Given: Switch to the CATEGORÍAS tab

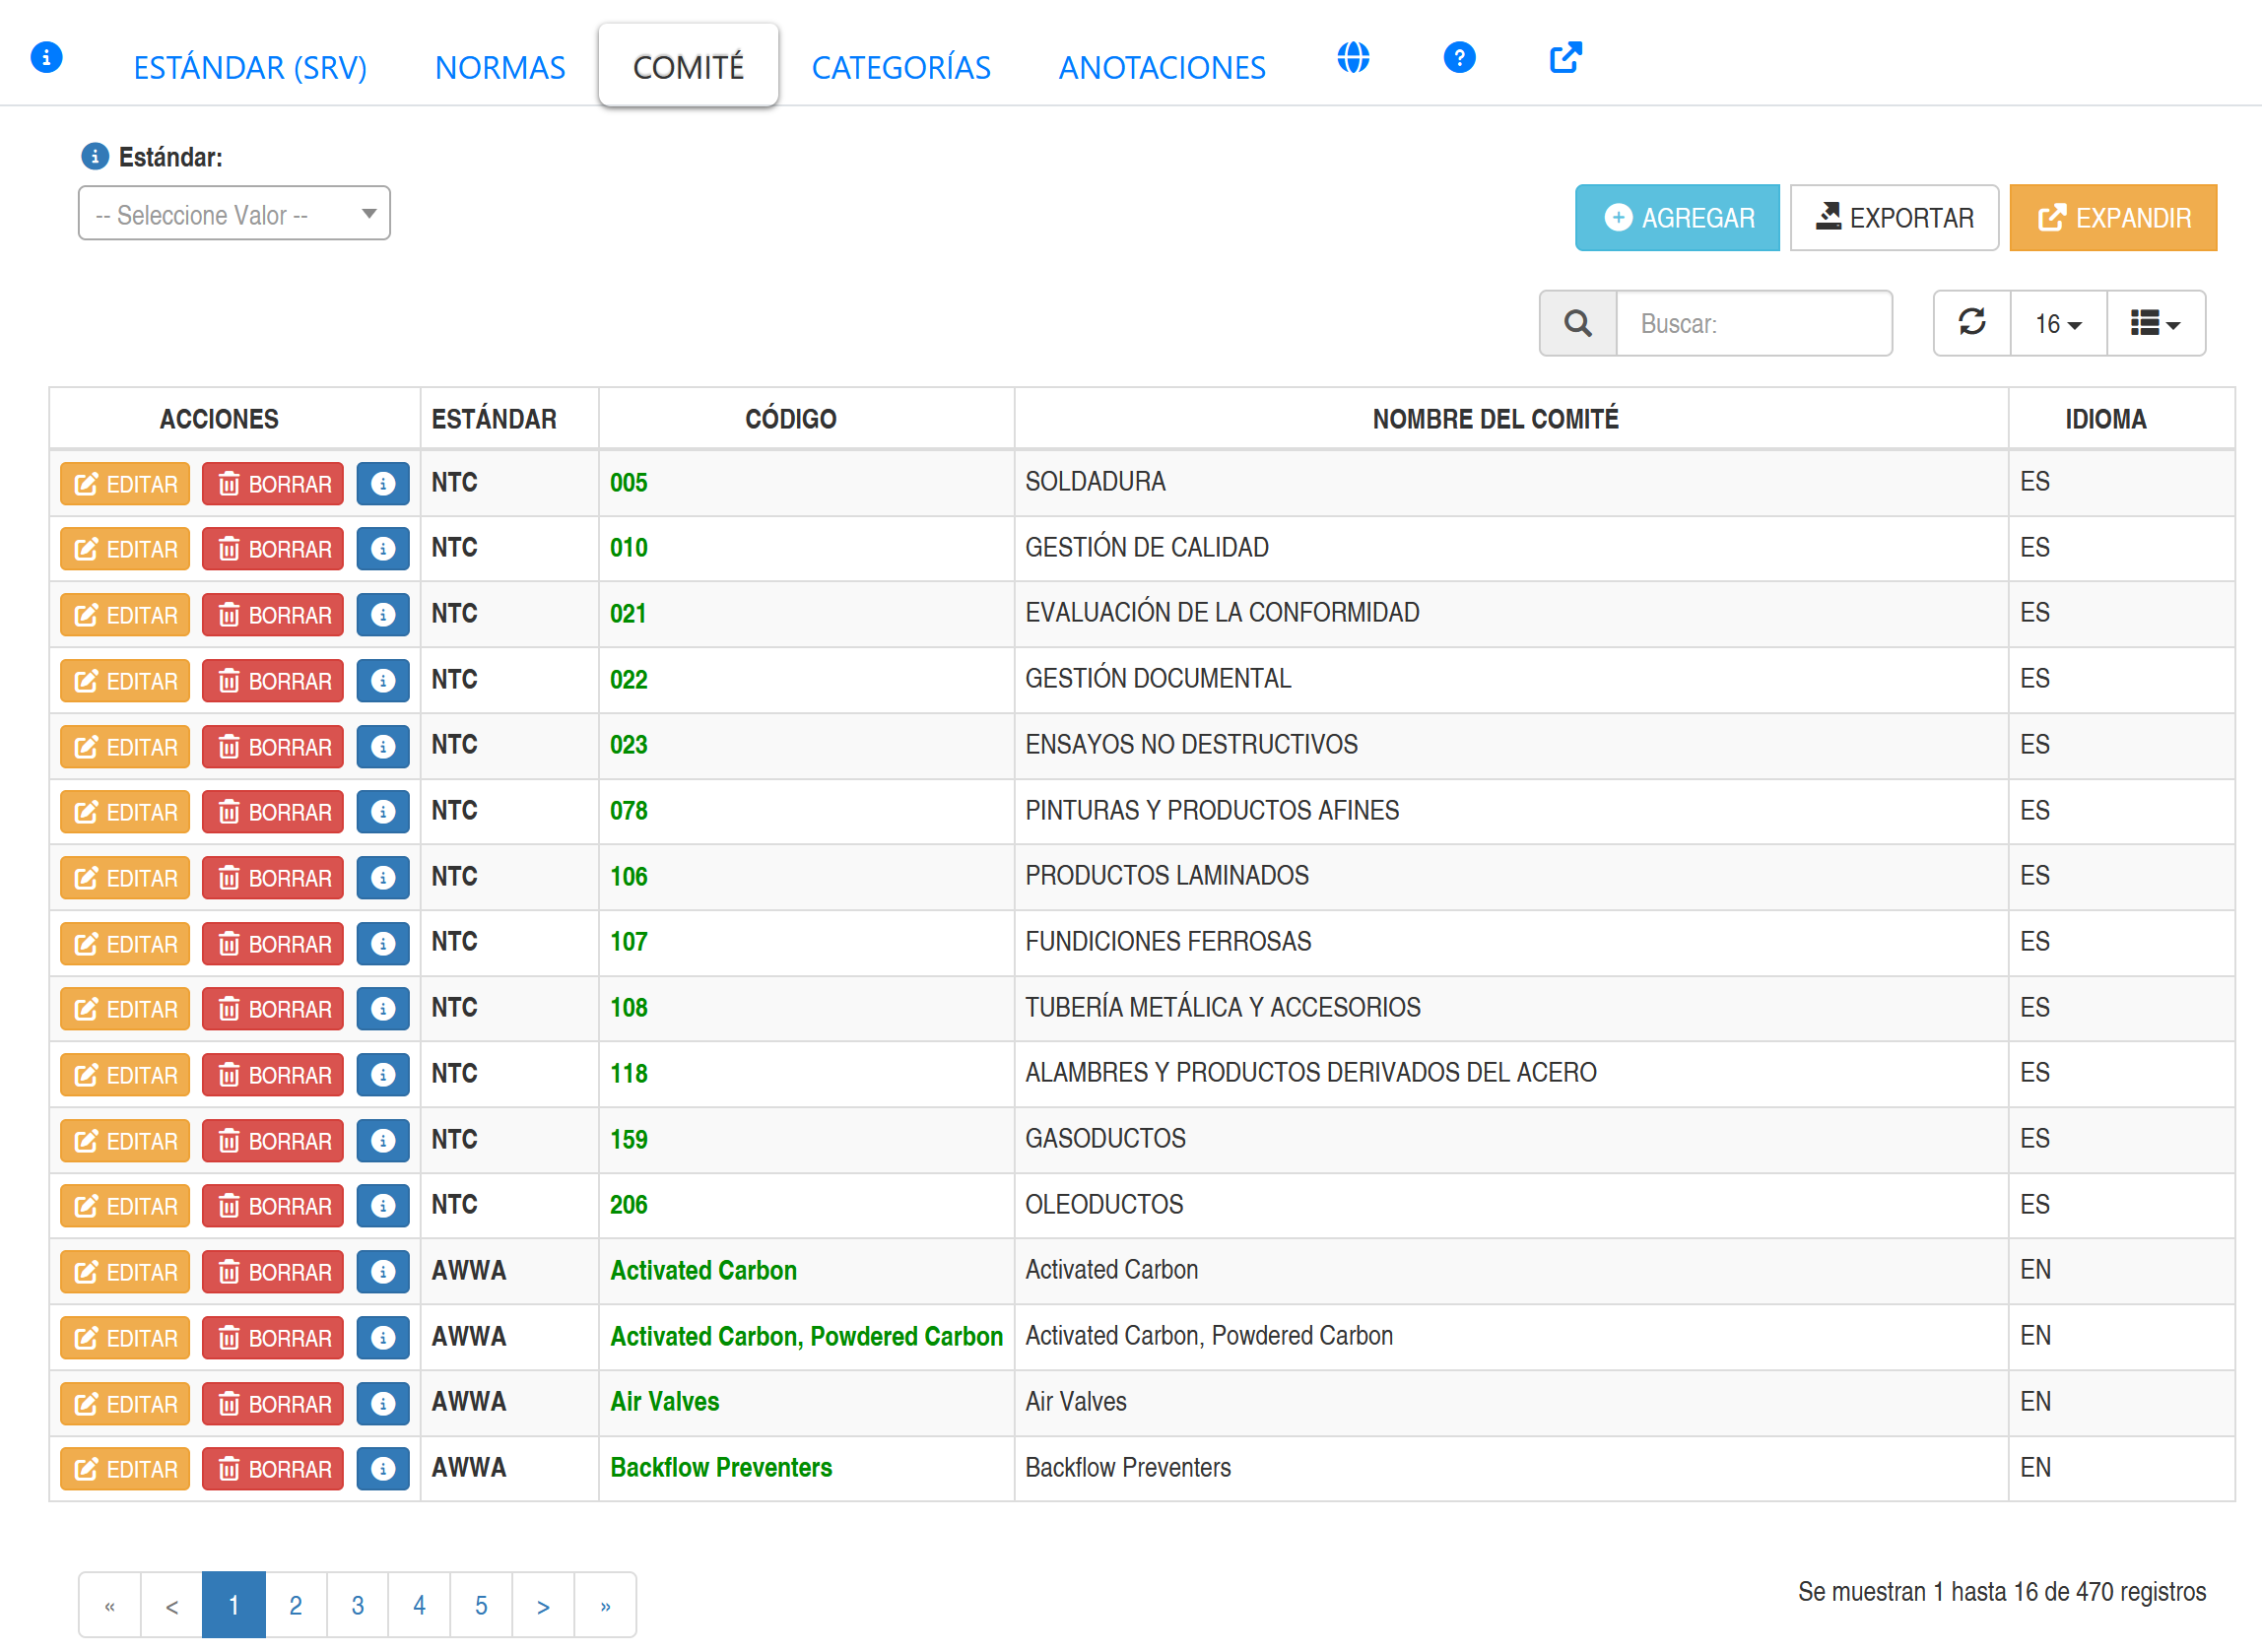Looking at the screenshot, I should (x=900, y=67).
